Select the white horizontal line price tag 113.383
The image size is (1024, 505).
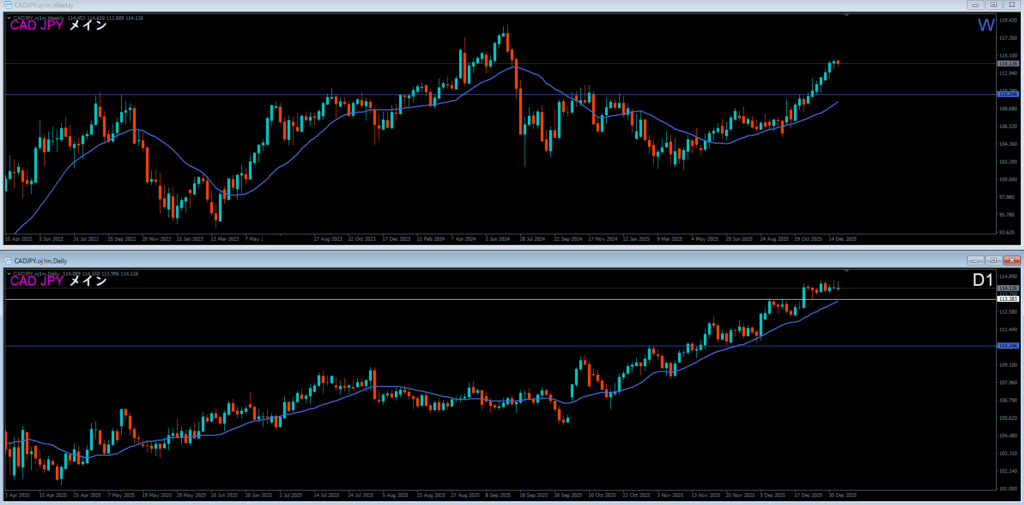[1008, 299]
